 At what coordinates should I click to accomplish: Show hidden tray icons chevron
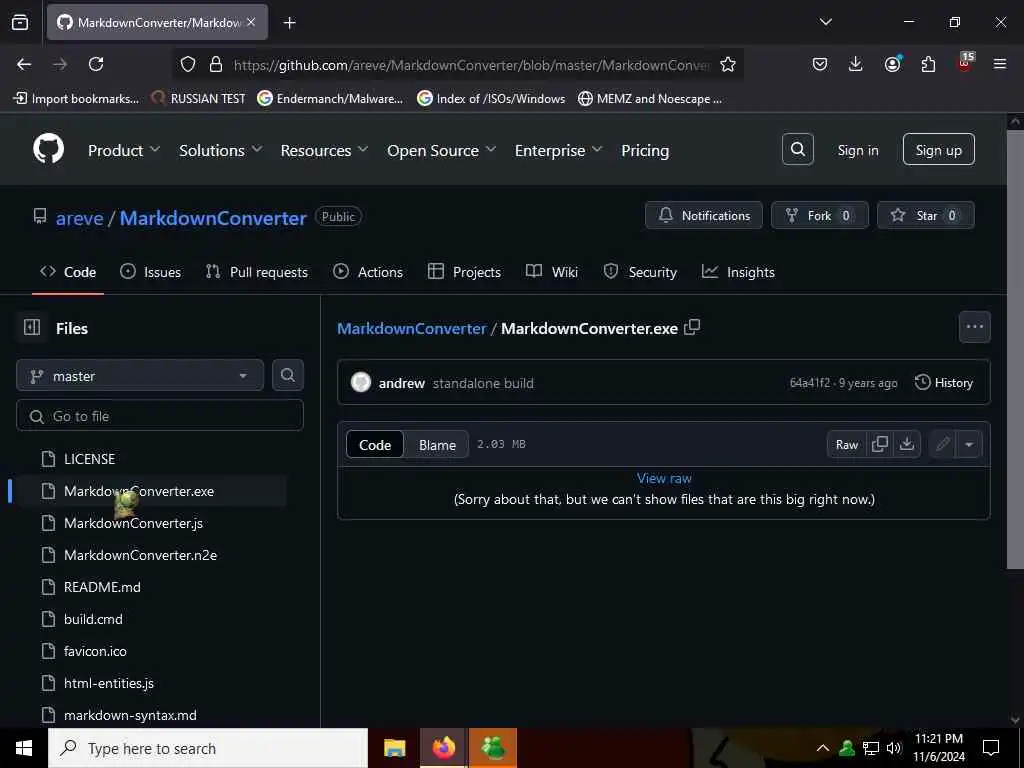(823, 748)
